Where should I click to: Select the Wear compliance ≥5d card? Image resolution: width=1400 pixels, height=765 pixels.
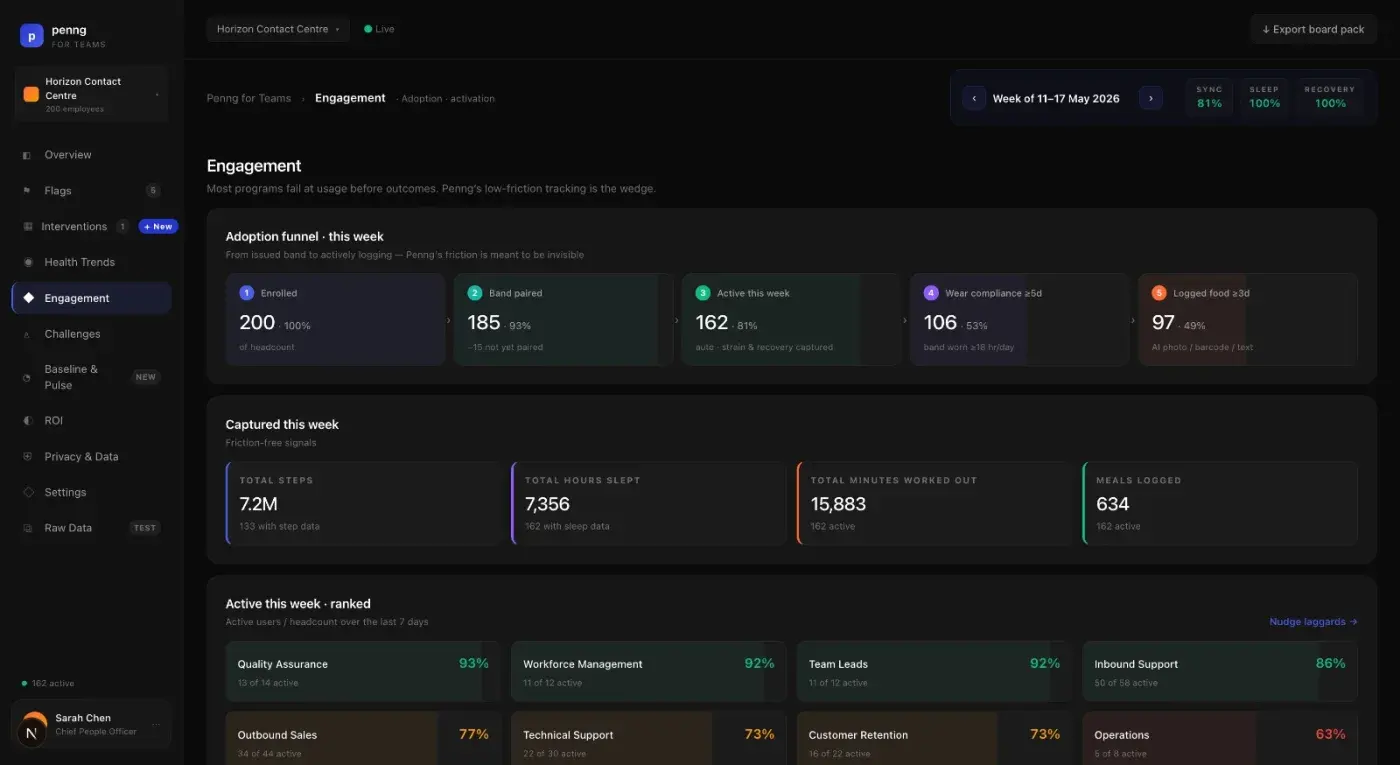[x=1019, y=320]
